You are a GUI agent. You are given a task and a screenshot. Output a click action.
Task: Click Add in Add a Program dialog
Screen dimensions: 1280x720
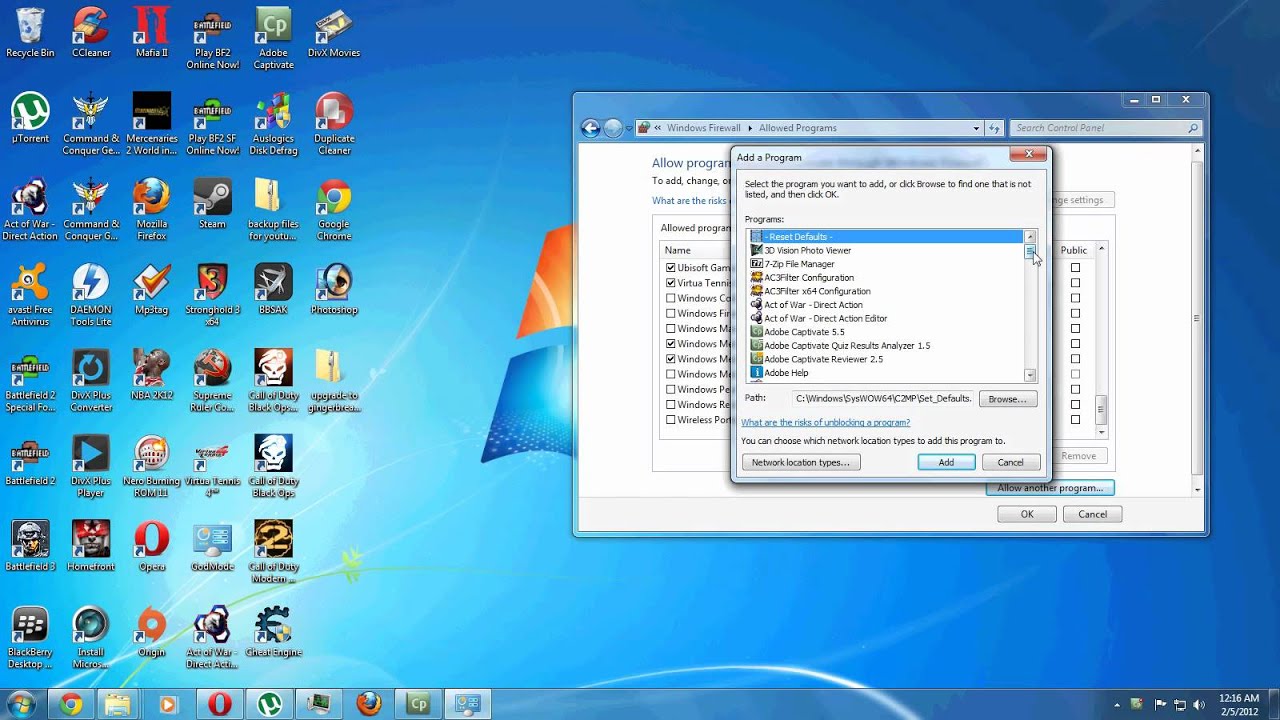pyautogui.click(x=946, y=462)
